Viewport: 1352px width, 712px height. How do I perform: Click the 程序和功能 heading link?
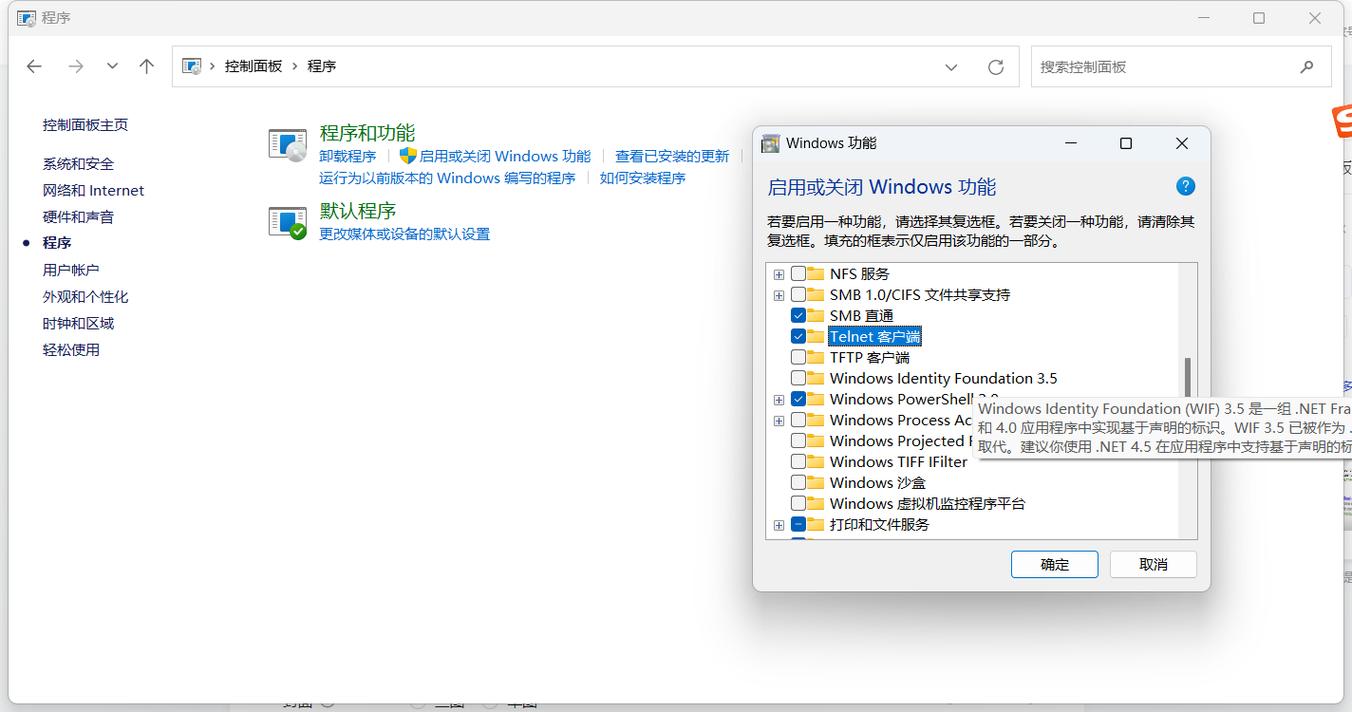(x=367, y=133)
